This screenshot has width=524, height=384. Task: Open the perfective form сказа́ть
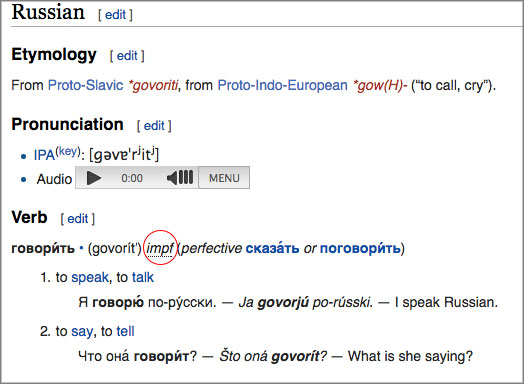(x=272, y=249)
